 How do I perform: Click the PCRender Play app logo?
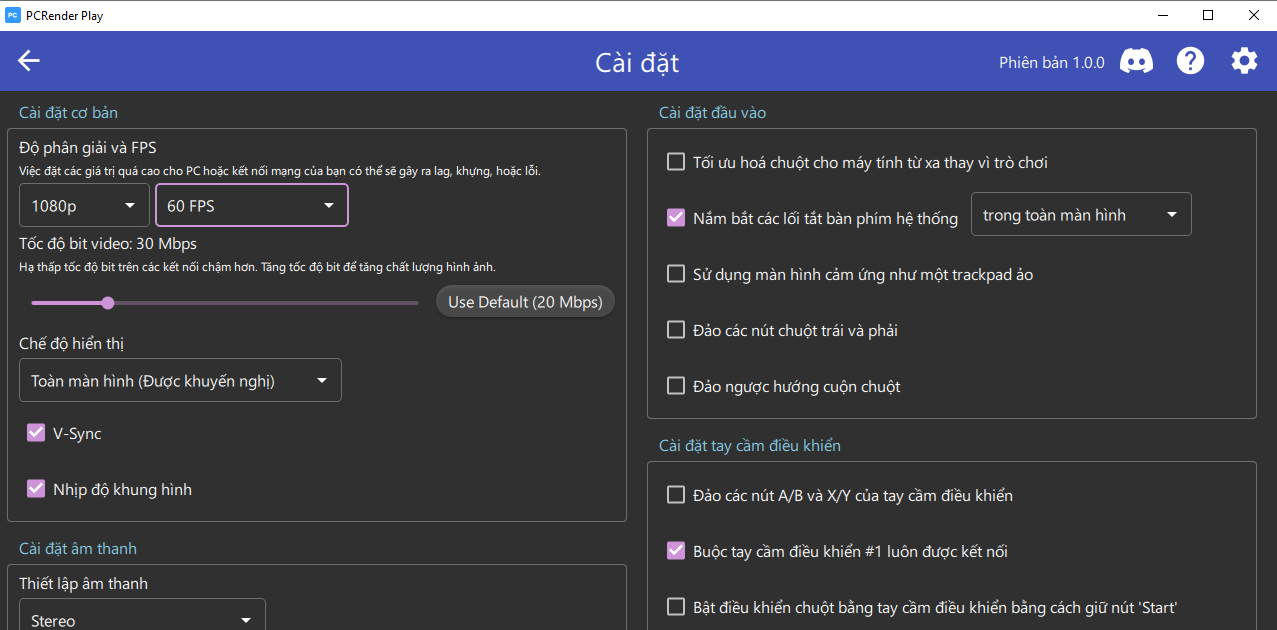pyautogui.click(x=13, y=15)
